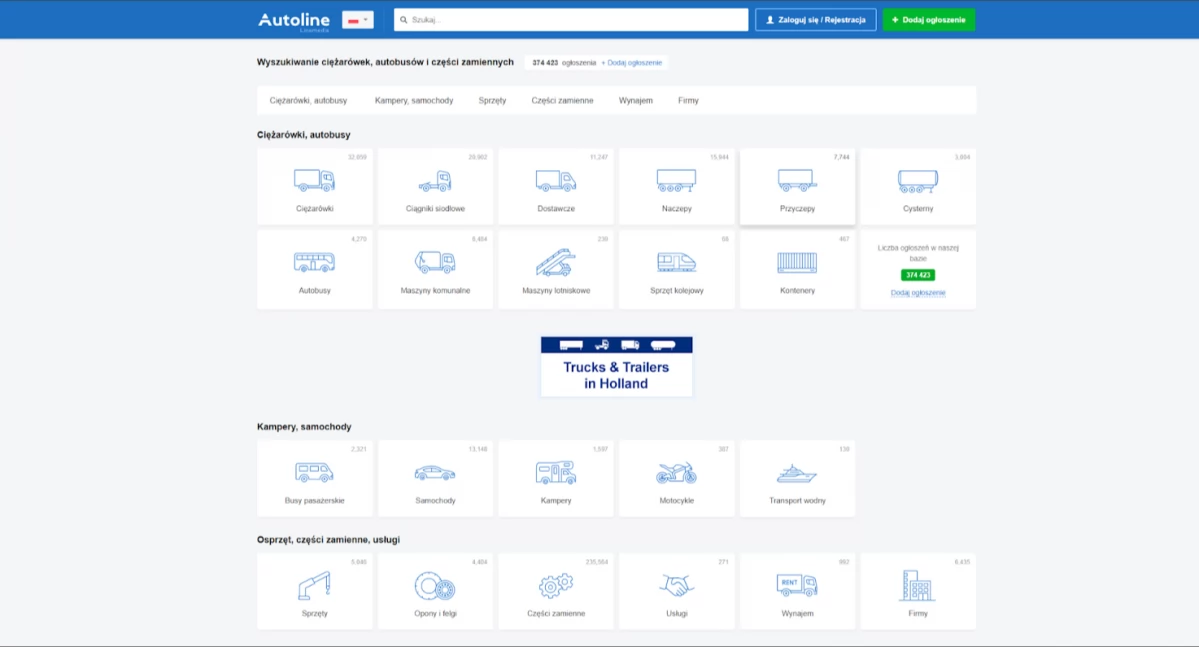This screenshot has height=647, width=1199.
Task: Choose the Opony i felgi tire icon
Action: (x=435, y=587)
